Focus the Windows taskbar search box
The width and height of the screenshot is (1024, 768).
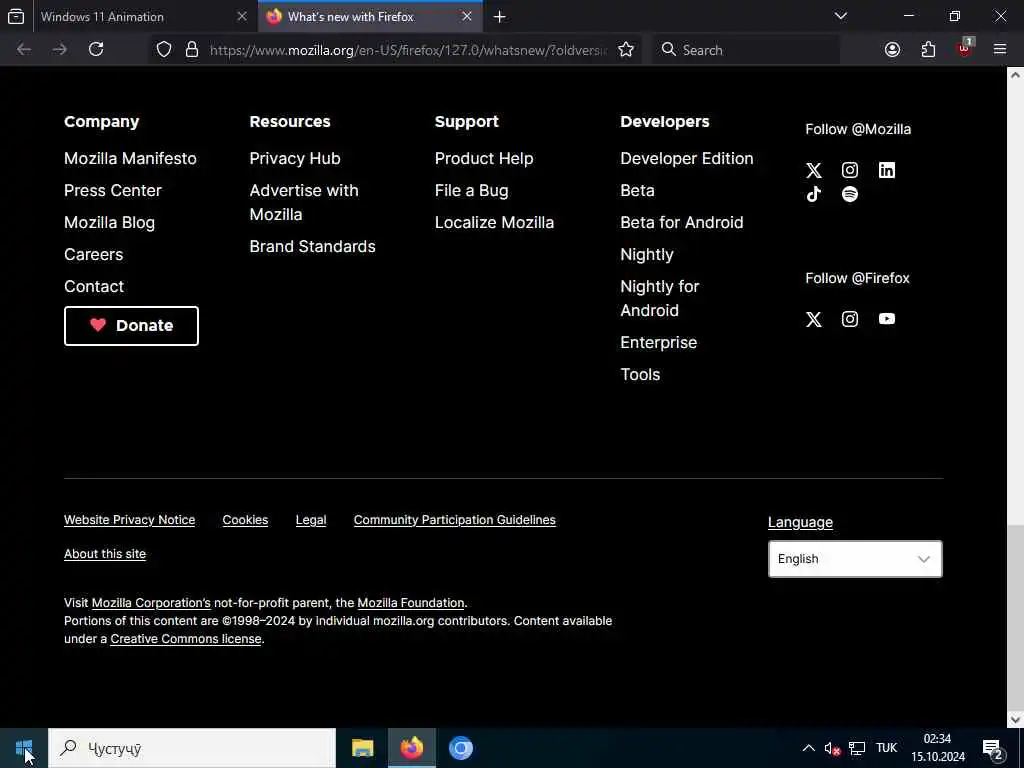click(x=192, y=748)
